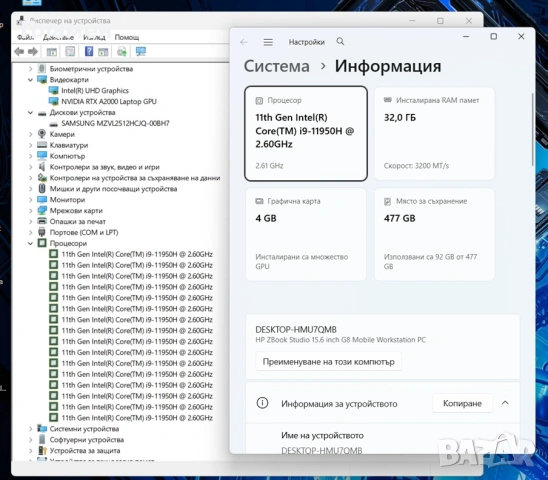Select SAMSUNG MZVL2512HCJQ-00BH7 disk
Screen dimensions: 548x480
115,123
